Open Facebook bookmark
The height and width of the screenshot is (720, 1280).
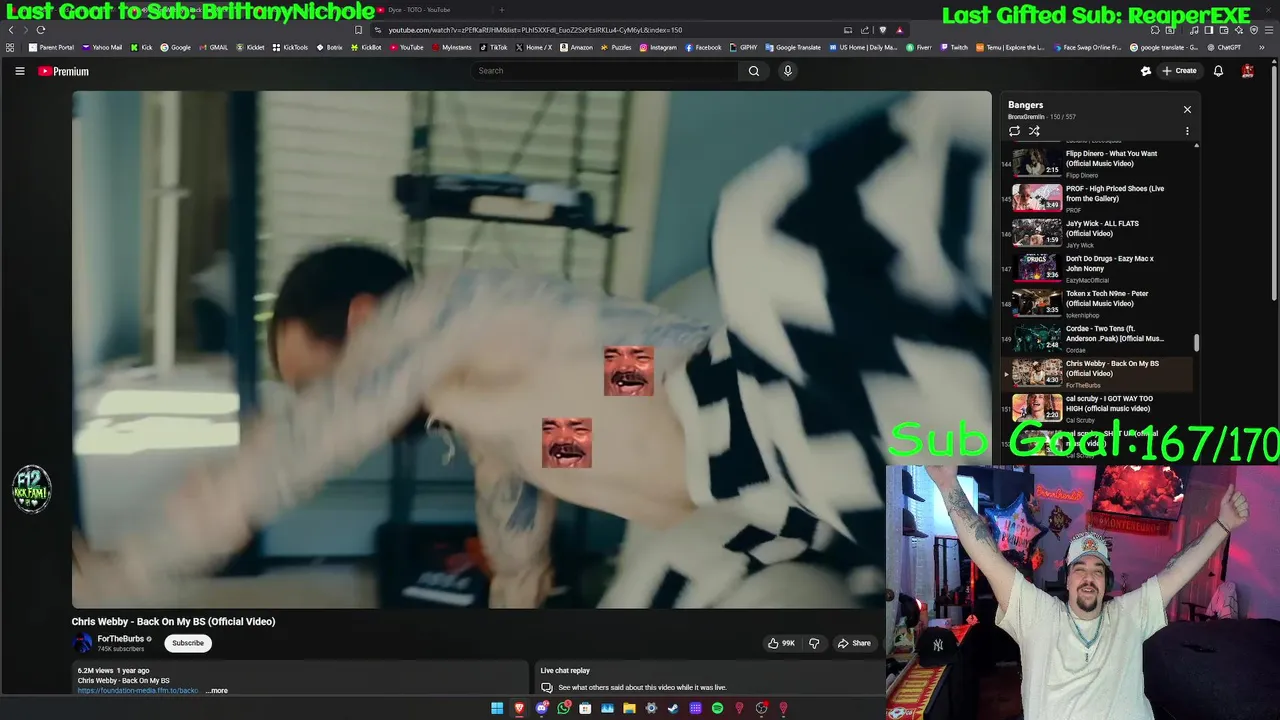pos(703,47)
